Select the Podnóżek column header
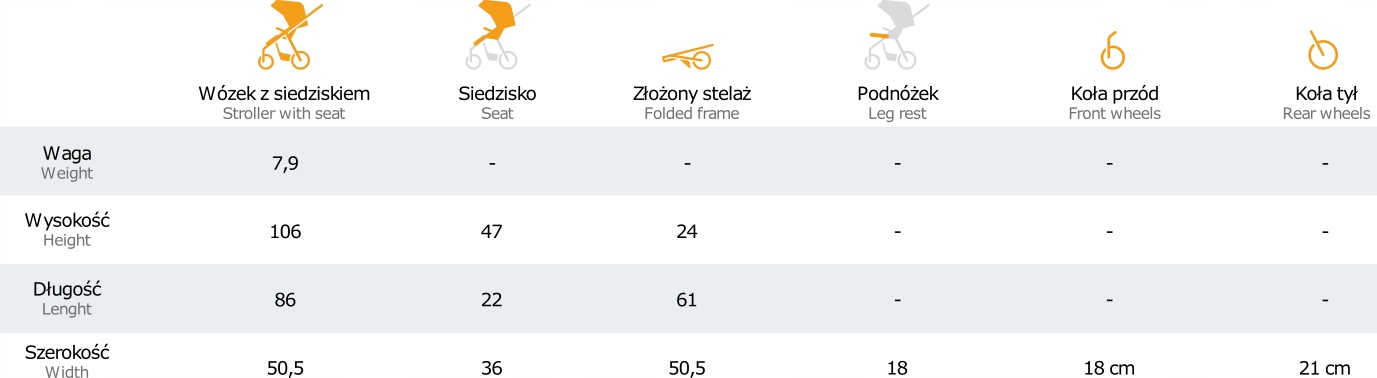 898,103
